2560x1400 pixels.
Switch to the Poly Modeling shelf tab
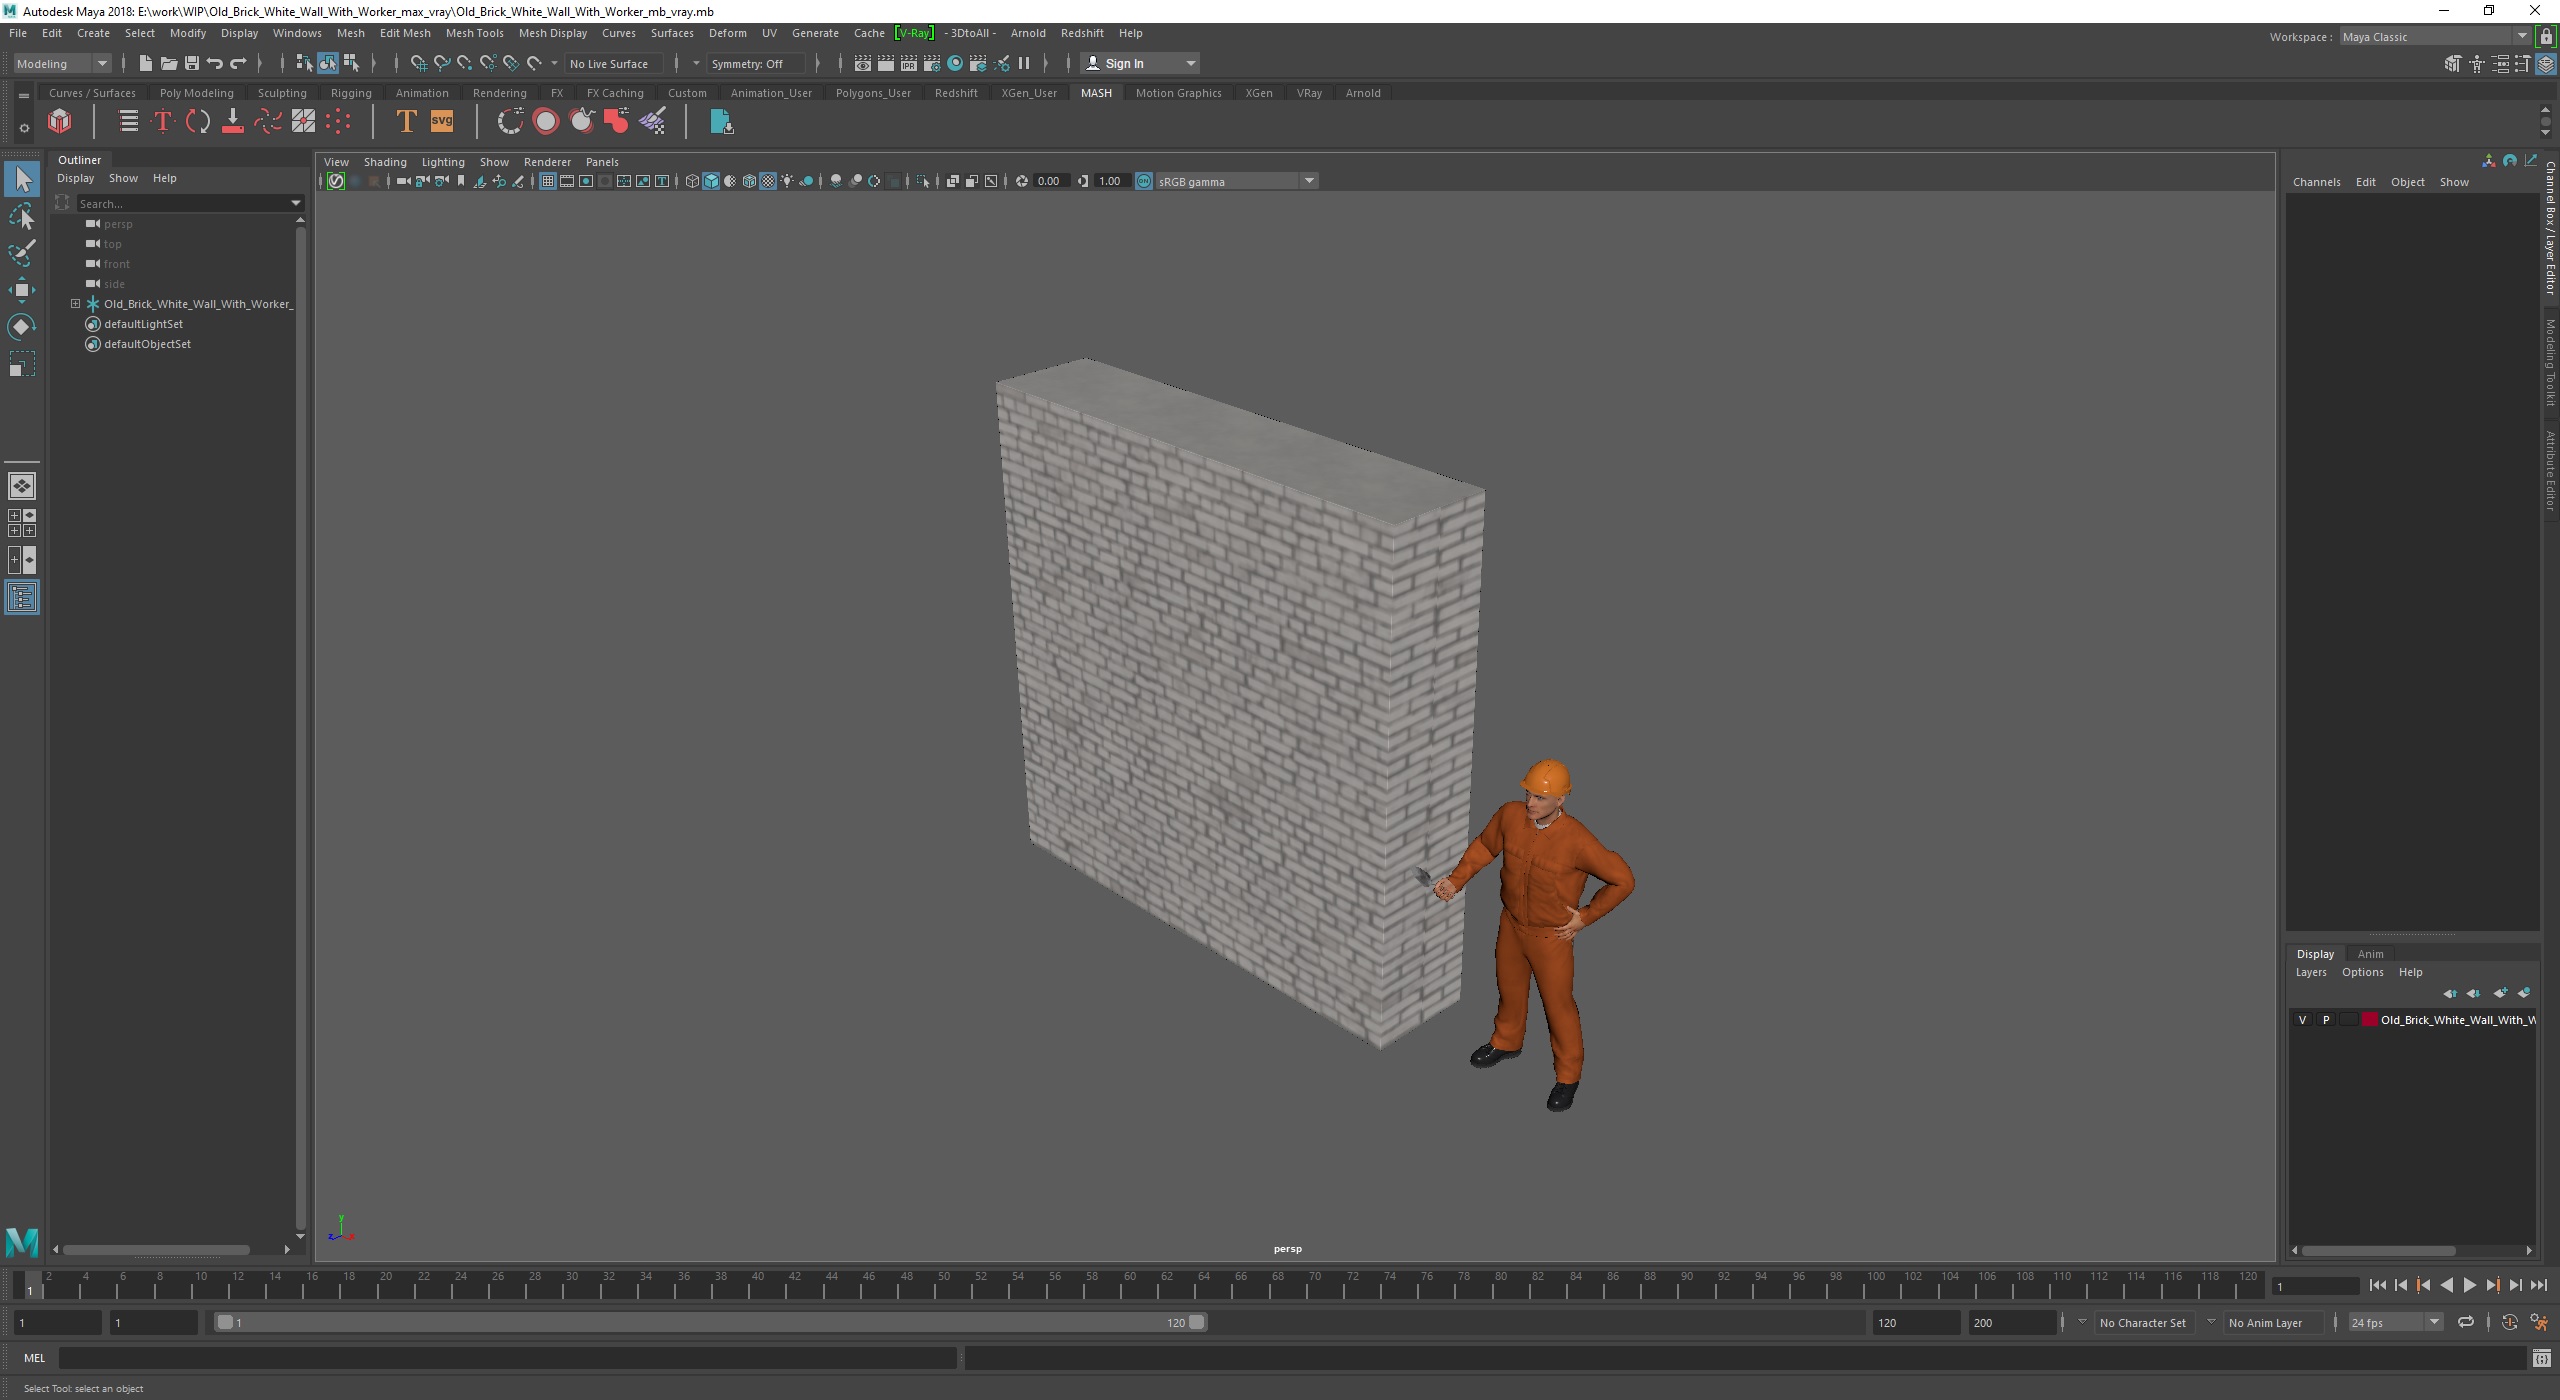tap(196, 93)
